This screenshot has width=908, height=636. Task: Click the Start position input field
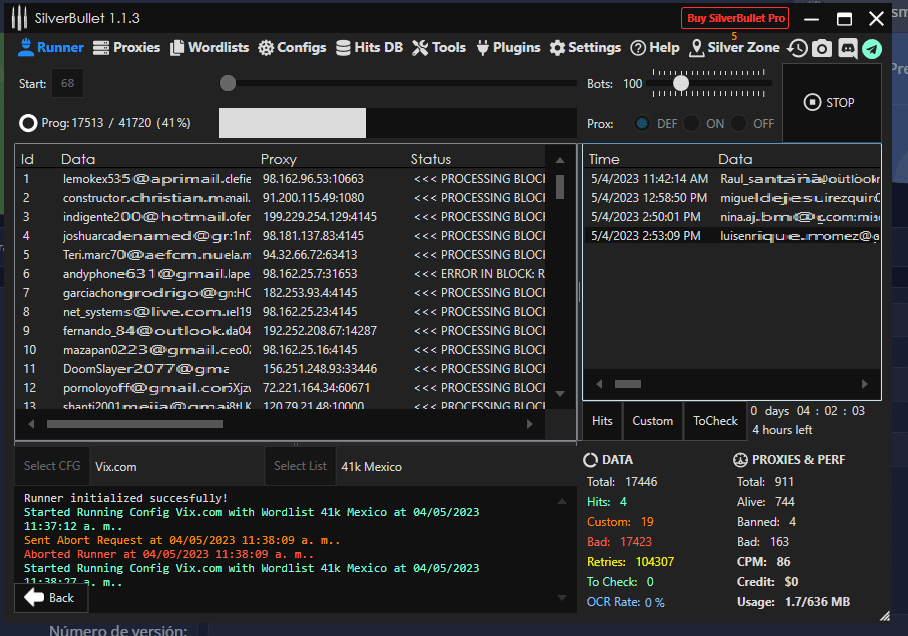pyautogui.click(x=68, y=84)
